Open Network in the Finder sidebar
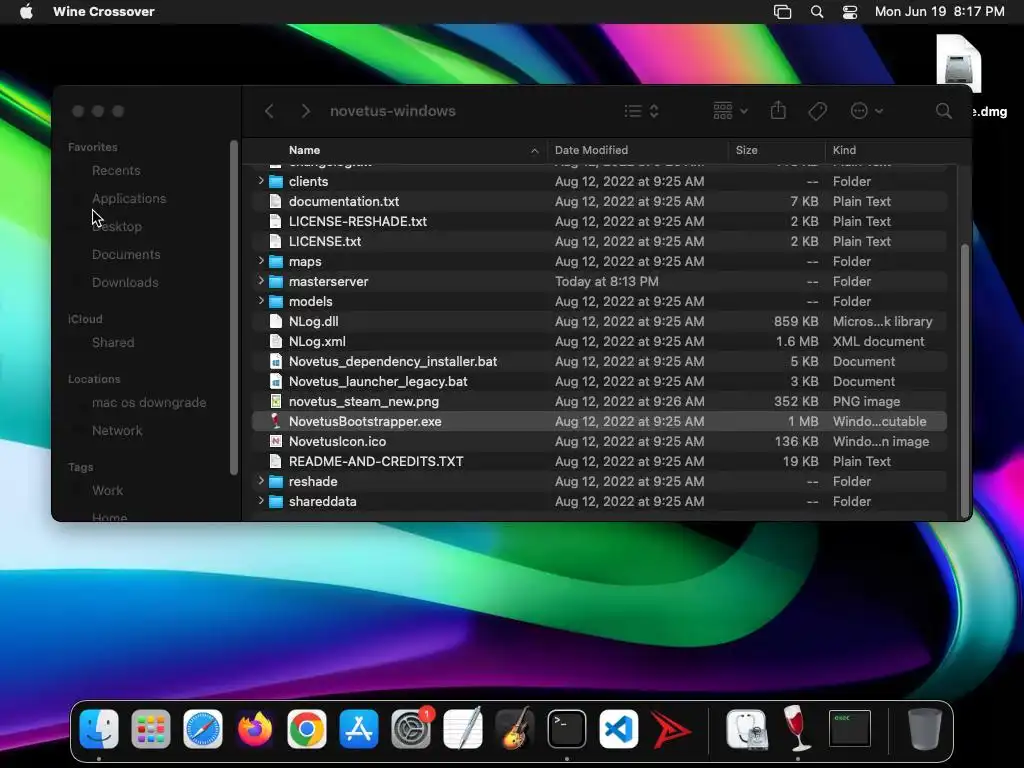This screenshot has width=1024, height=768. click(x=117, y=431)
